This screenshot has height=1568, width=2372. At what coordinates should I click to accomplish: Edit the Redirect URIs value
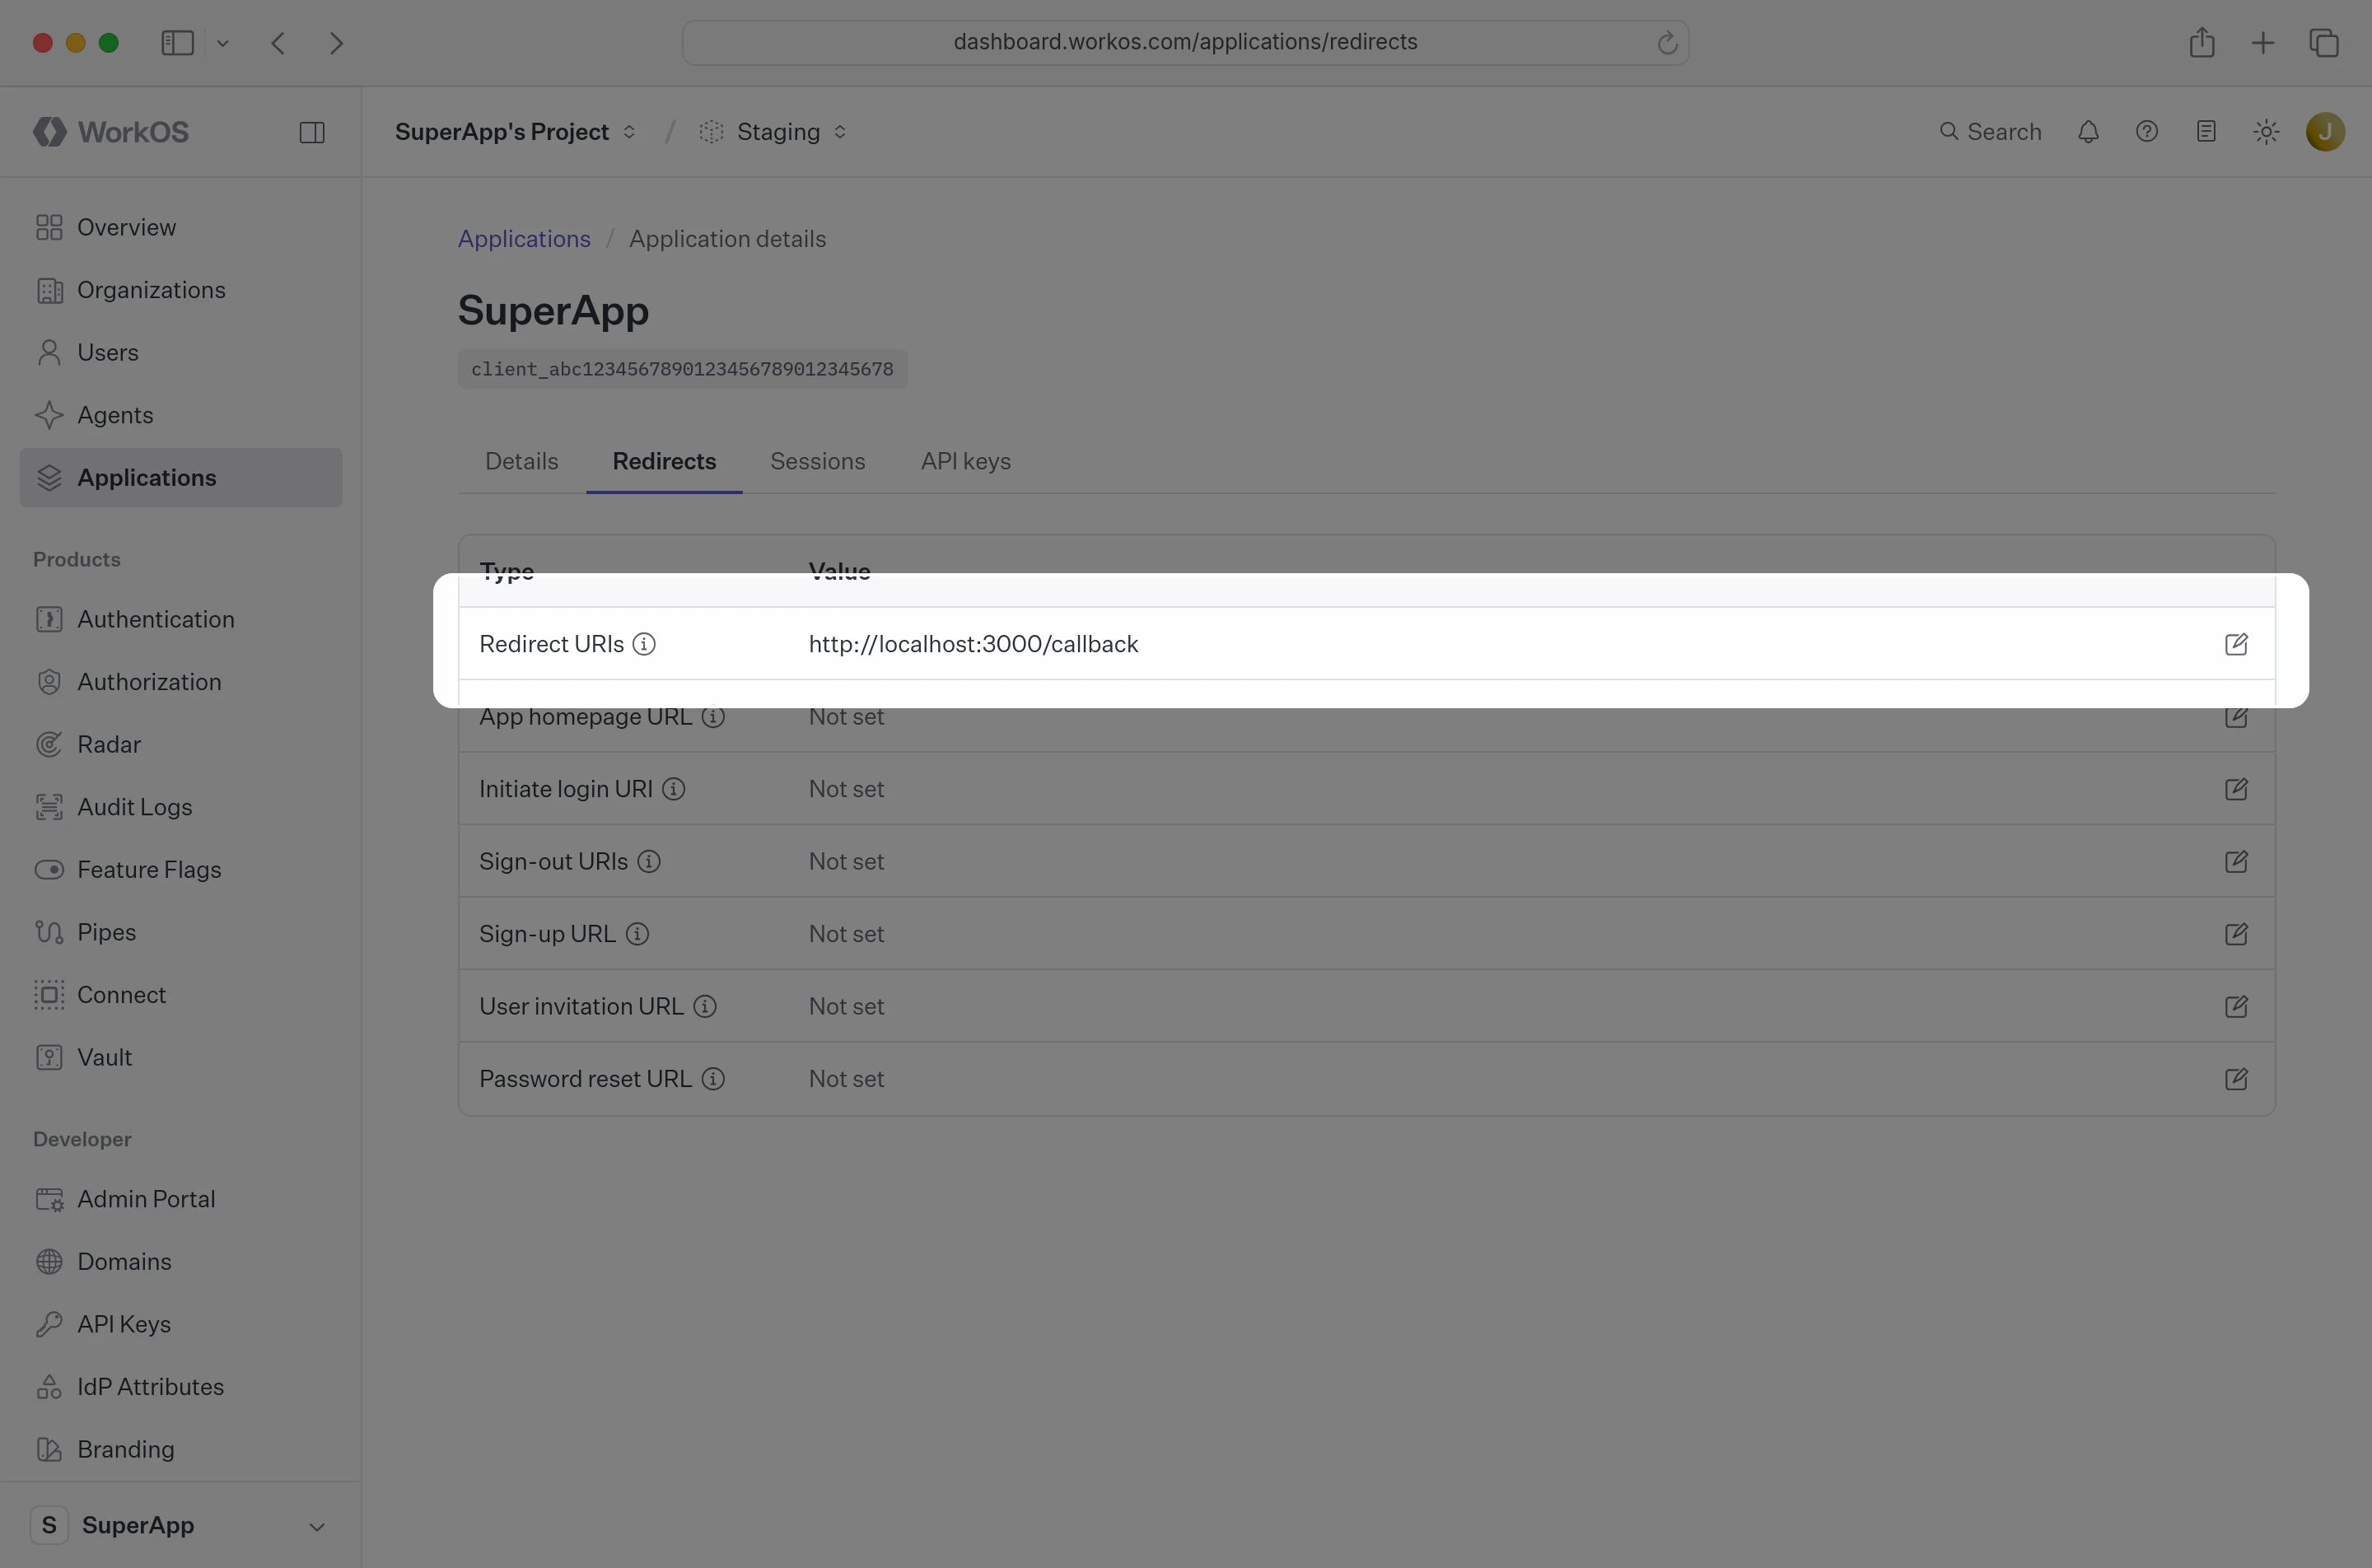click(2236, 644)
